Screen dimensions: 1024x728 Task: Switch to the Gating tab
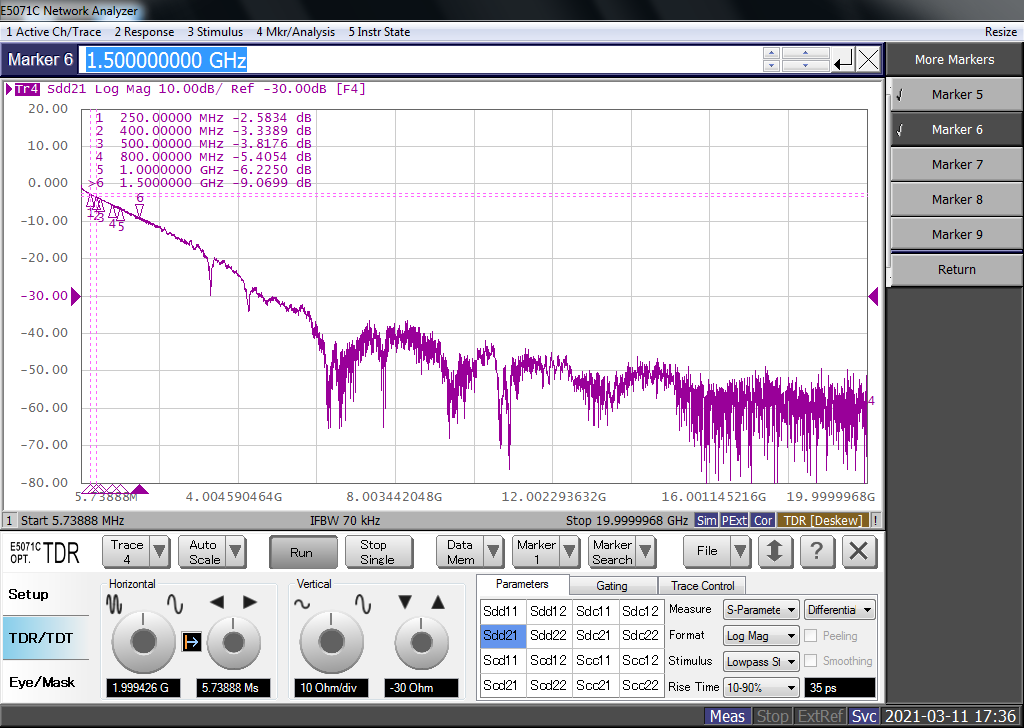tap(612, 586)
